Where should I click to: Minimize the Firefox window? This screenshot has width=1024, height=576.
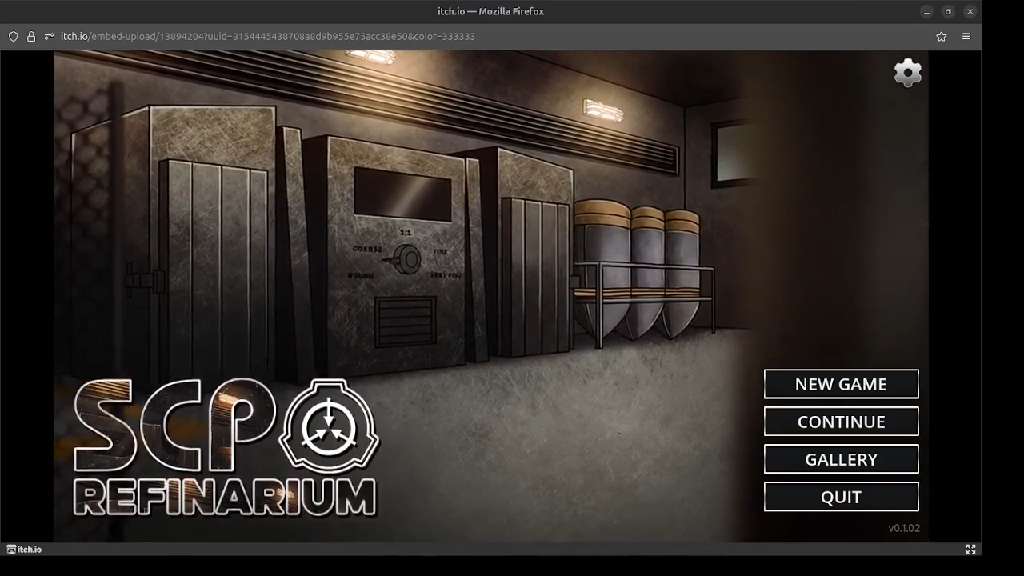[928, 11]
